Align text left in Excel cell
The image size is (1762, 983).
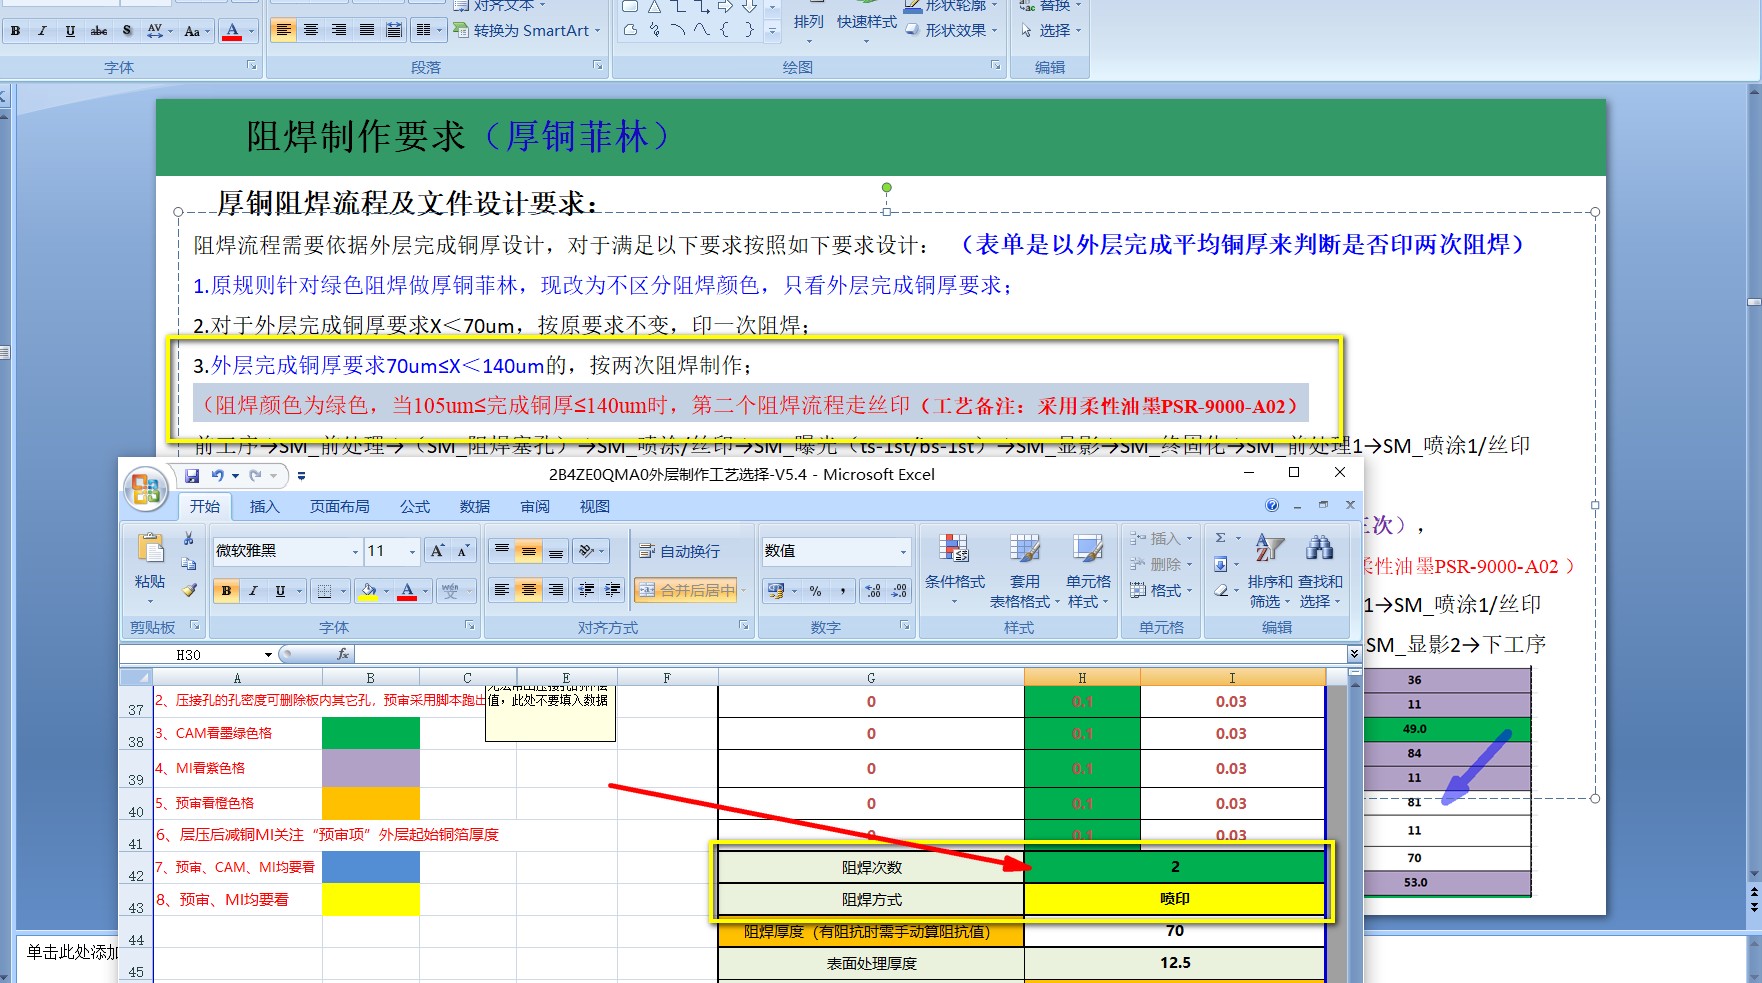502,590
